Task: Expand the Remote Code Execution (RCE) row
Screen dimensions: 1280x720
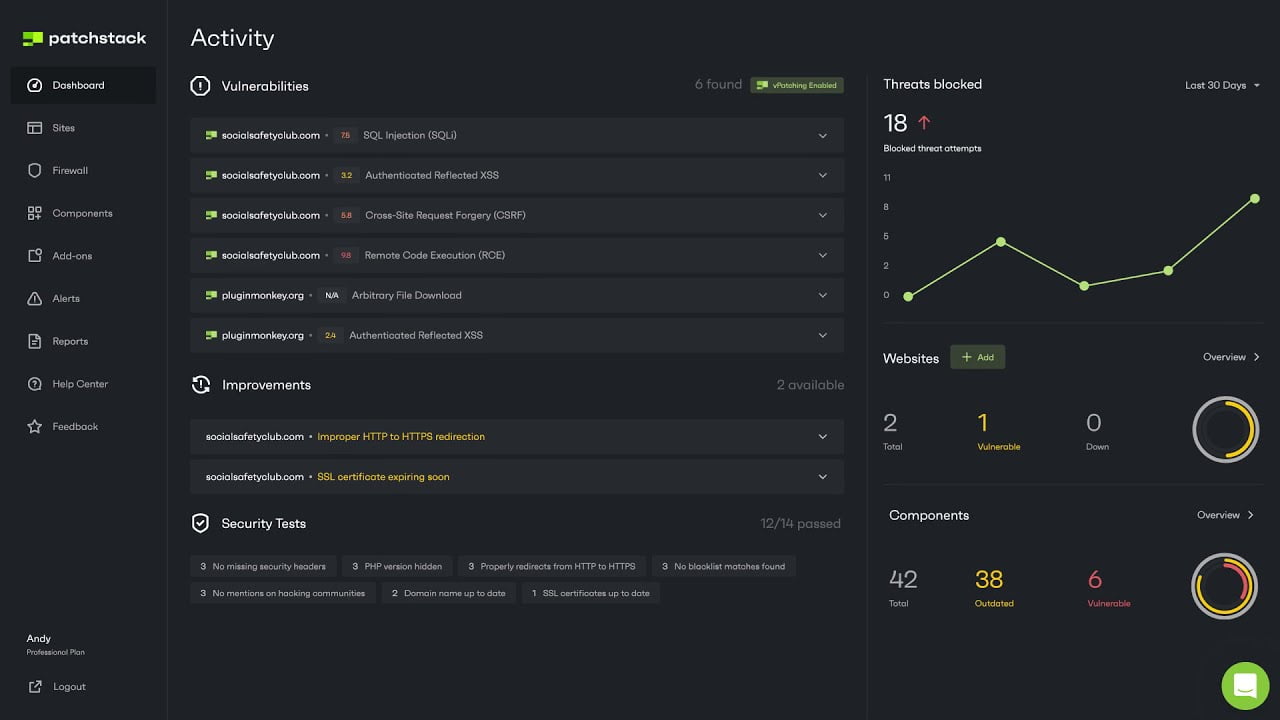Action: click(x=822, y=256)
